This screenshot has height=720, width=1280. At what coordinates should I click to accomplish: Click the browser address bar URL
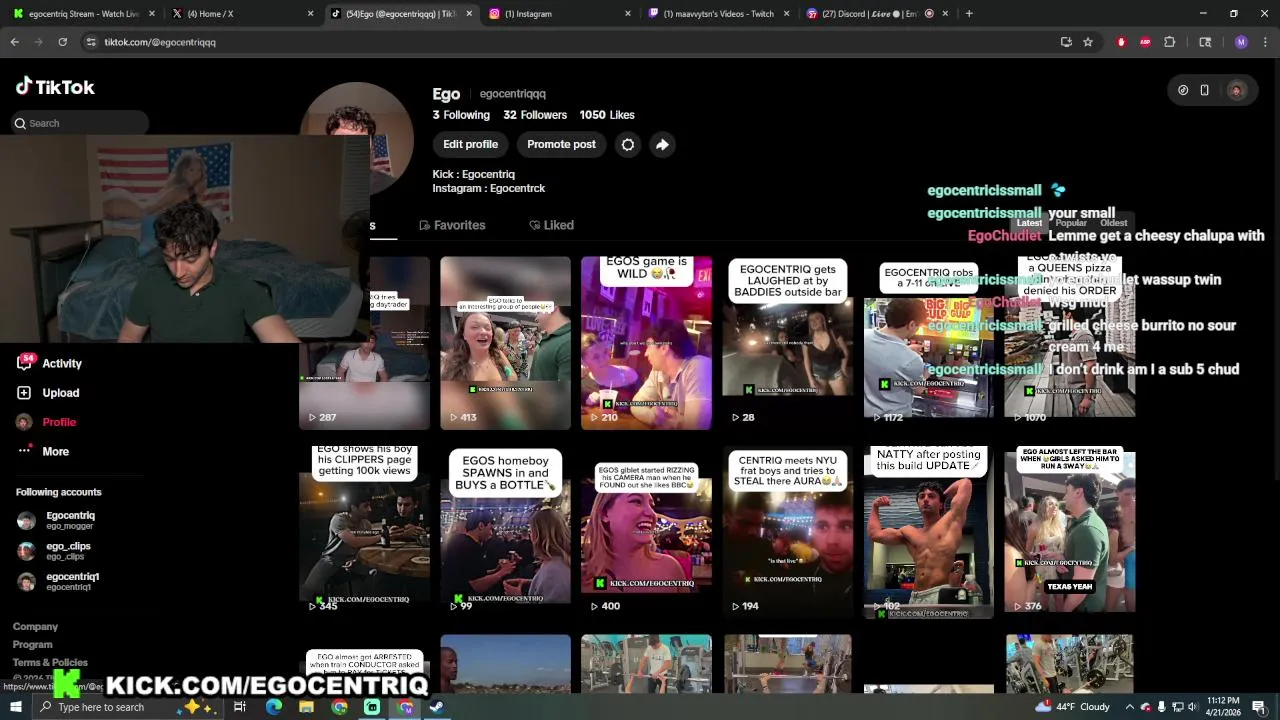click(x=160, y=42)
